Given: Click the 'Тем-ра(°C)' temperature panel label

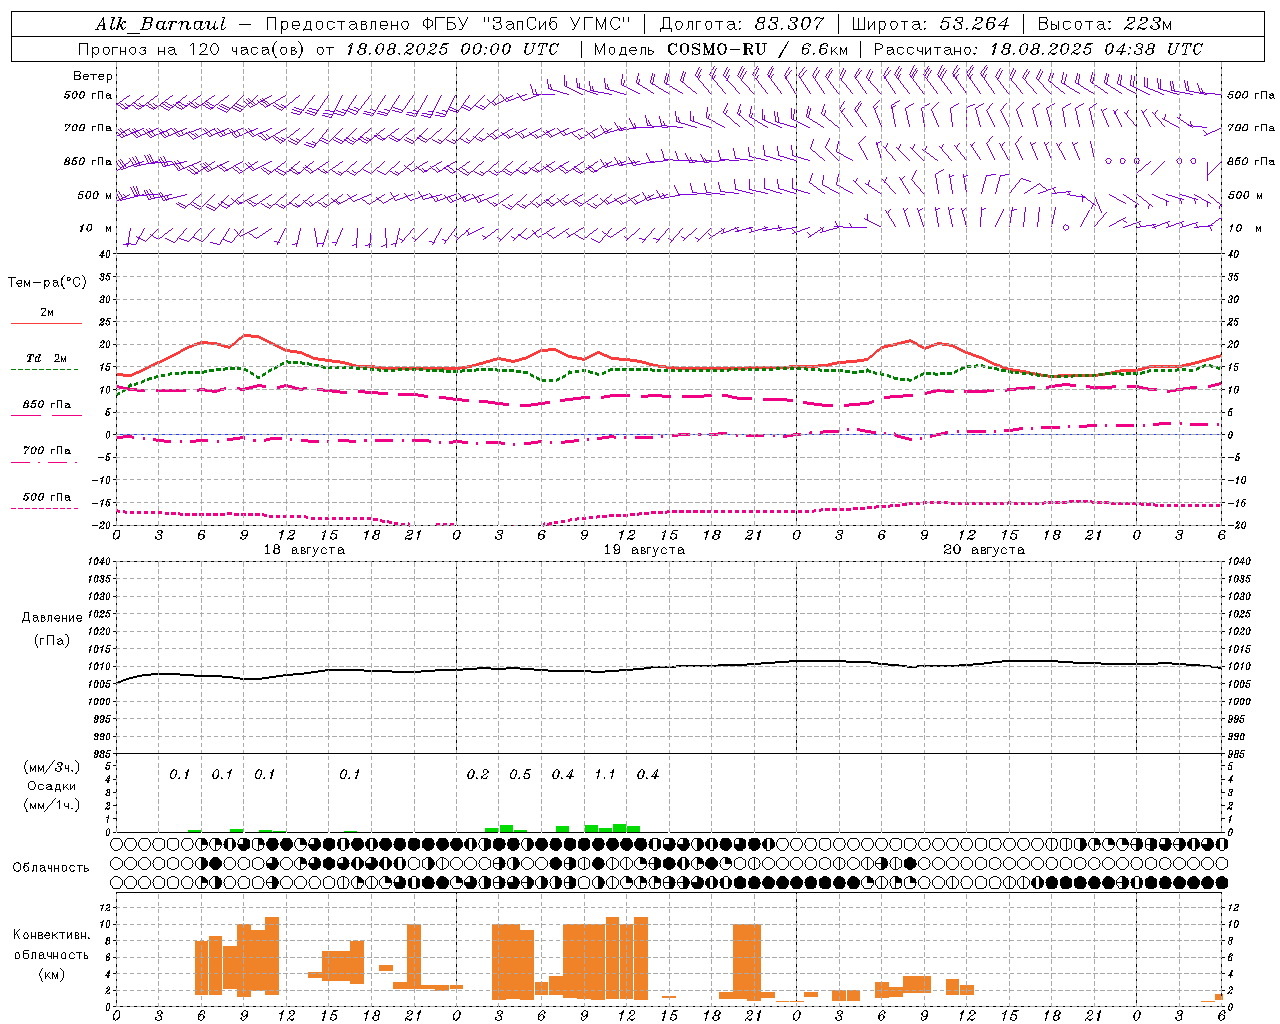Looking at the screenshot, I should [x=47, y=283].
